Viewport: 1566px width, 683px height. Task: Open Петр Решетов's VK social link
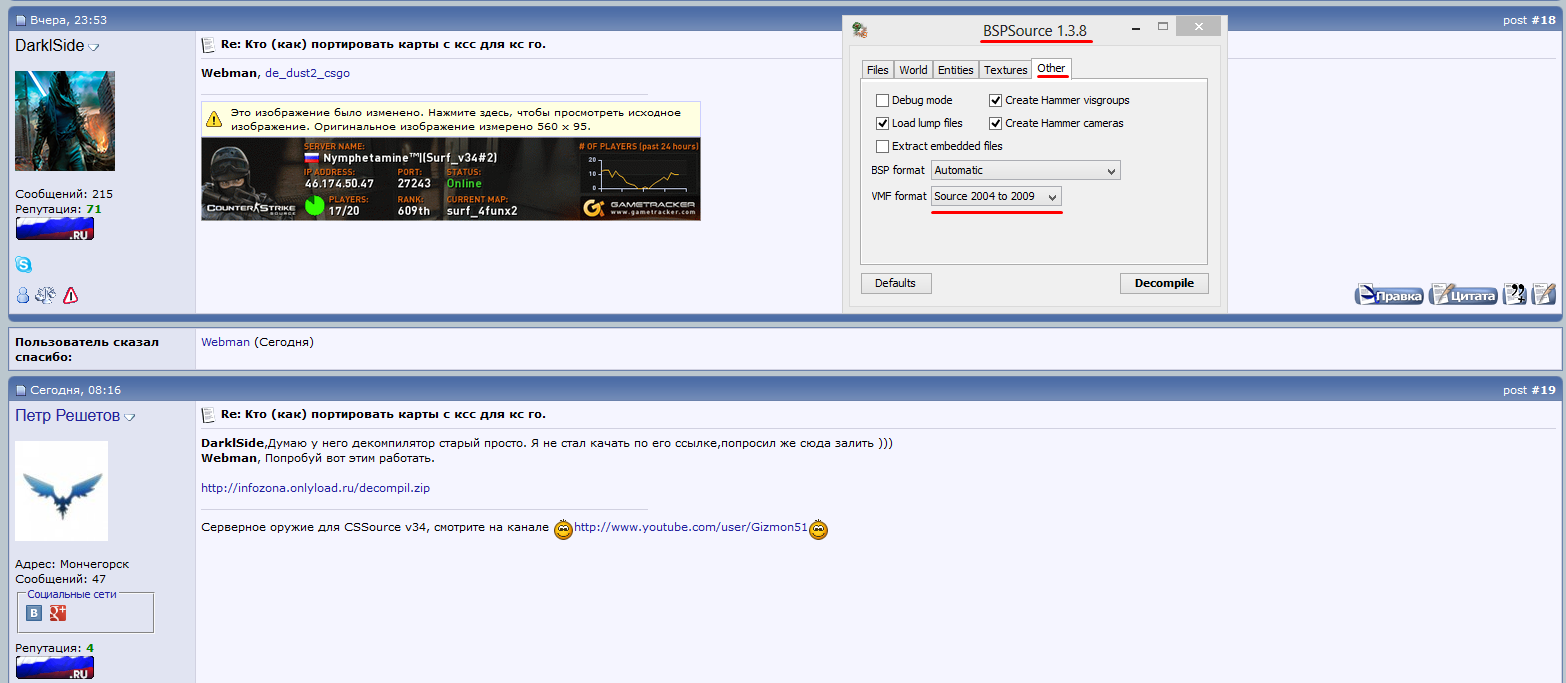click(34, 613)
